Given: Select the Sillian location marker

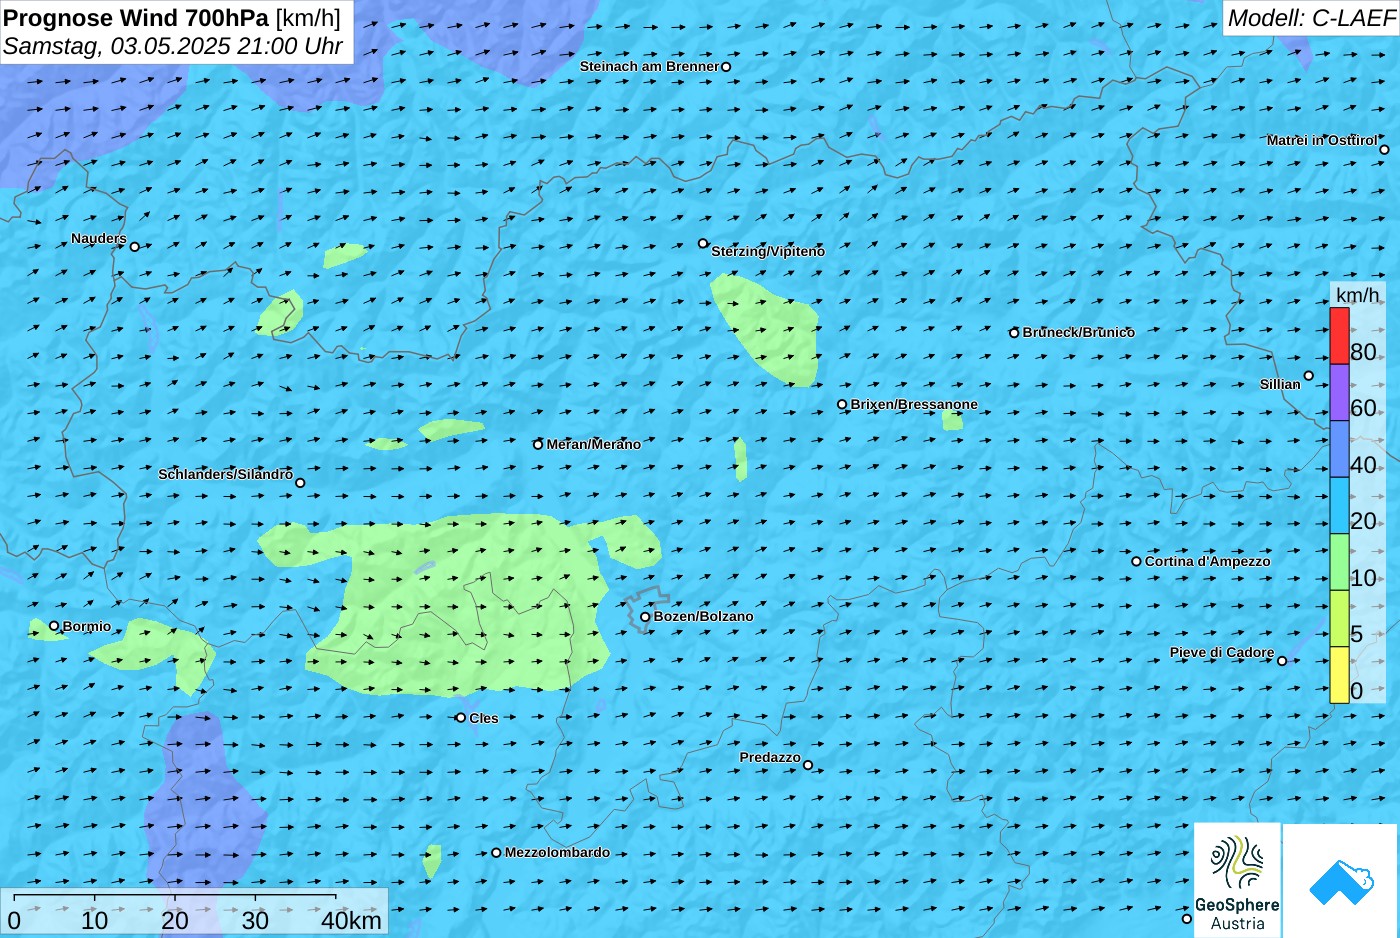Looking at the screenshot, I should 1309,376.
